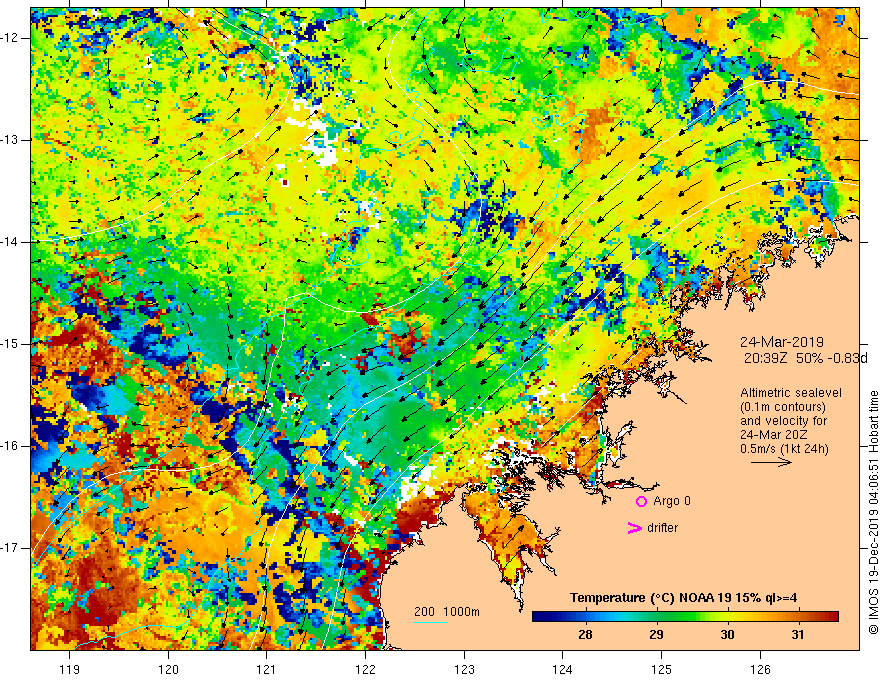Viewport: 880px width, 680px height.
Task: Click the longitude axis label 120
Action: click(x=168, y=669)
